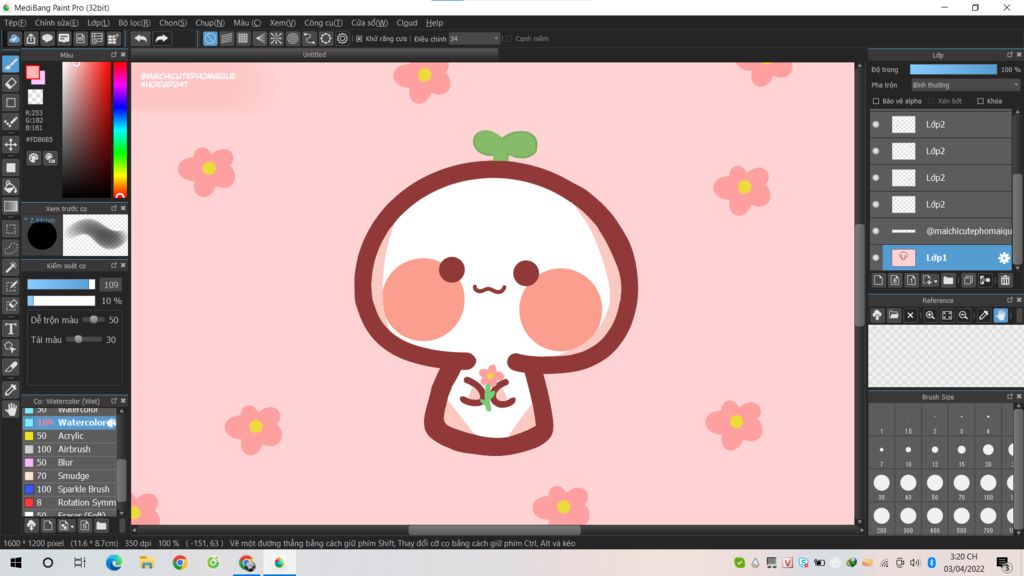
Task: Toggle visibility of Lớp1 layer
Action: click(876, 257)
